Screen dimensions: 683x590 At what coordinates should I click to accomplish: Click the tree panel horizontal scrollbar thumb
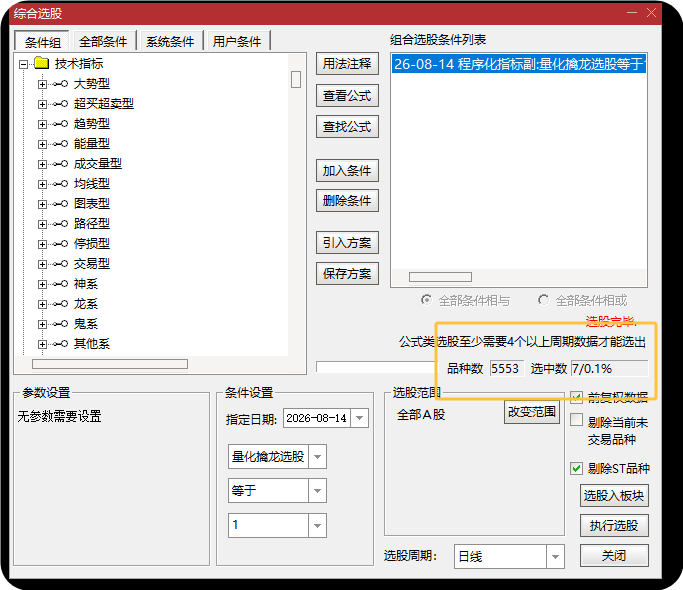(110, 364)
